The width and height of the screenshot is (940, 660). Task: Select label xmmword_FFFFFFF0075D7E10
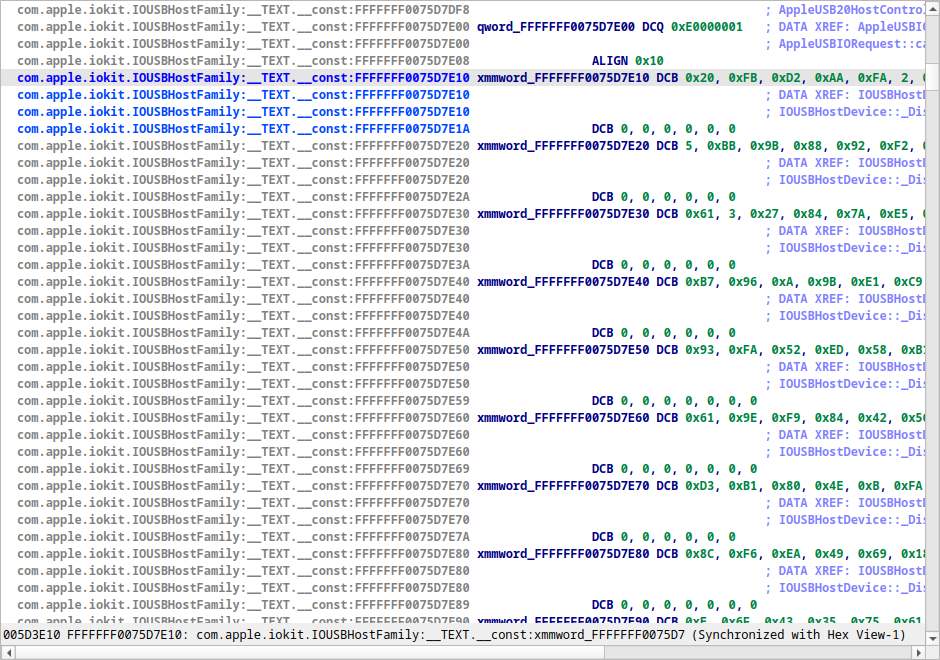563,78
